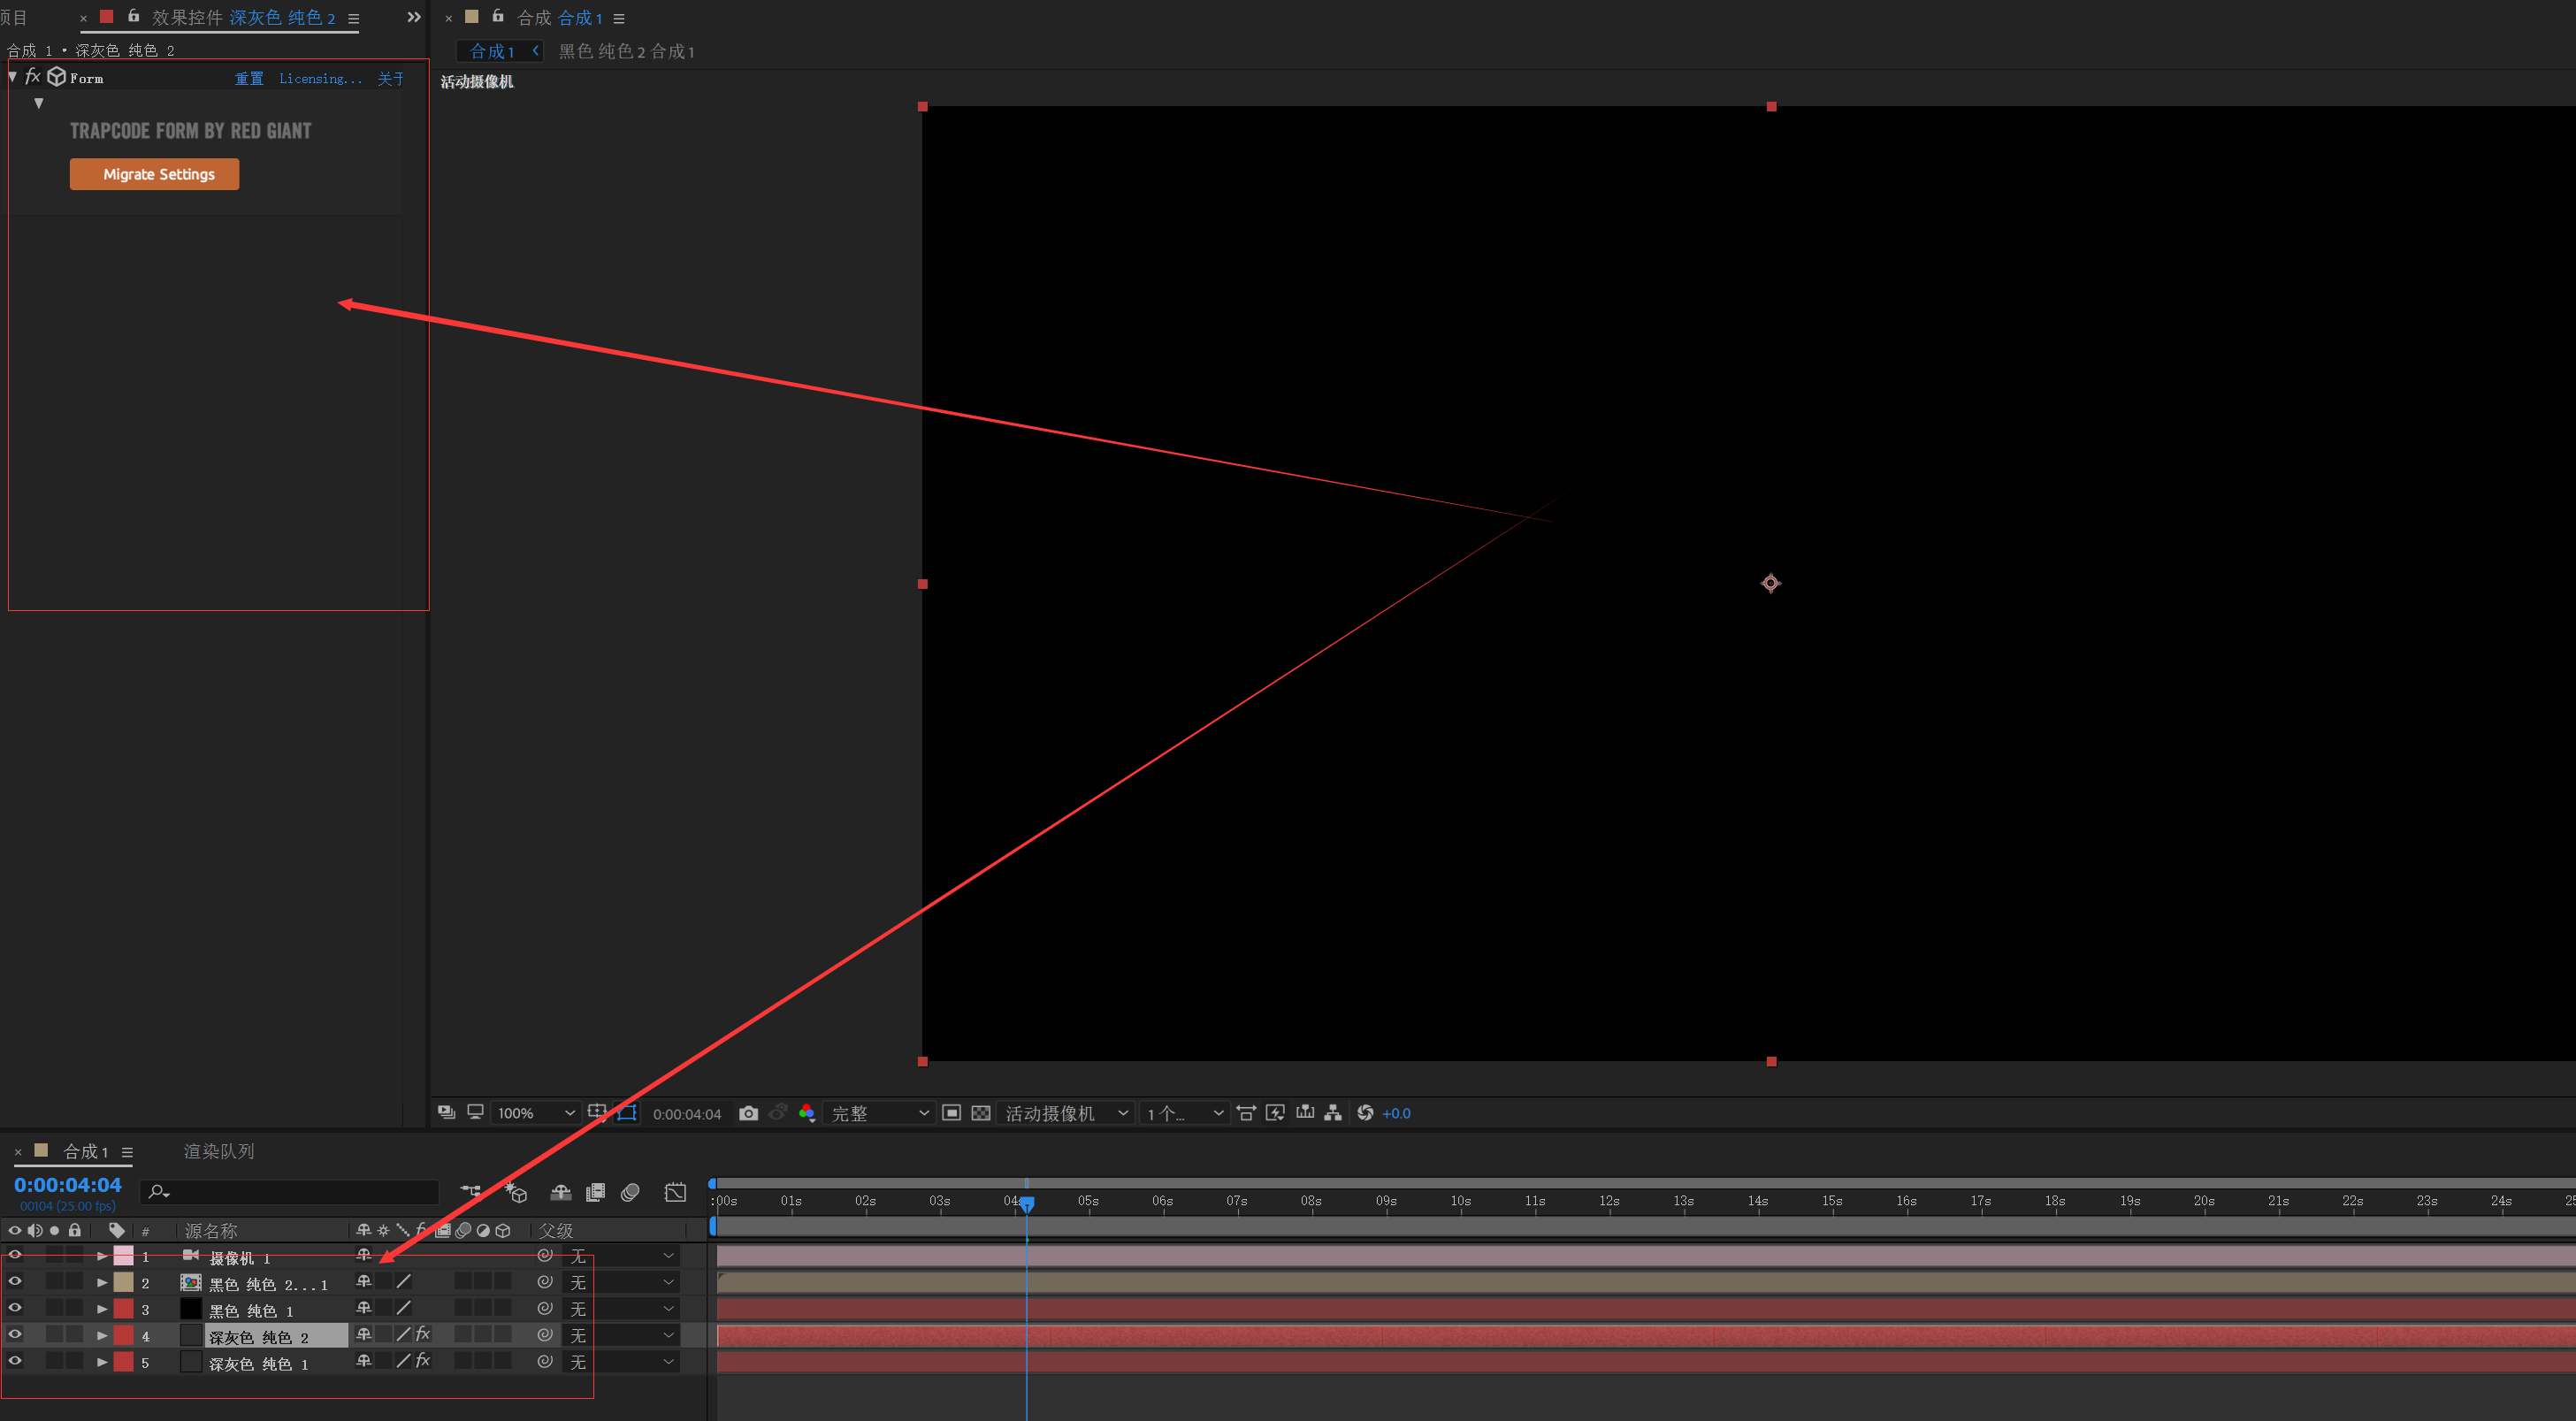Click the tan label color of layer 2
The width and height of the screenshot is (2576, 1421).
(124, 1282)
